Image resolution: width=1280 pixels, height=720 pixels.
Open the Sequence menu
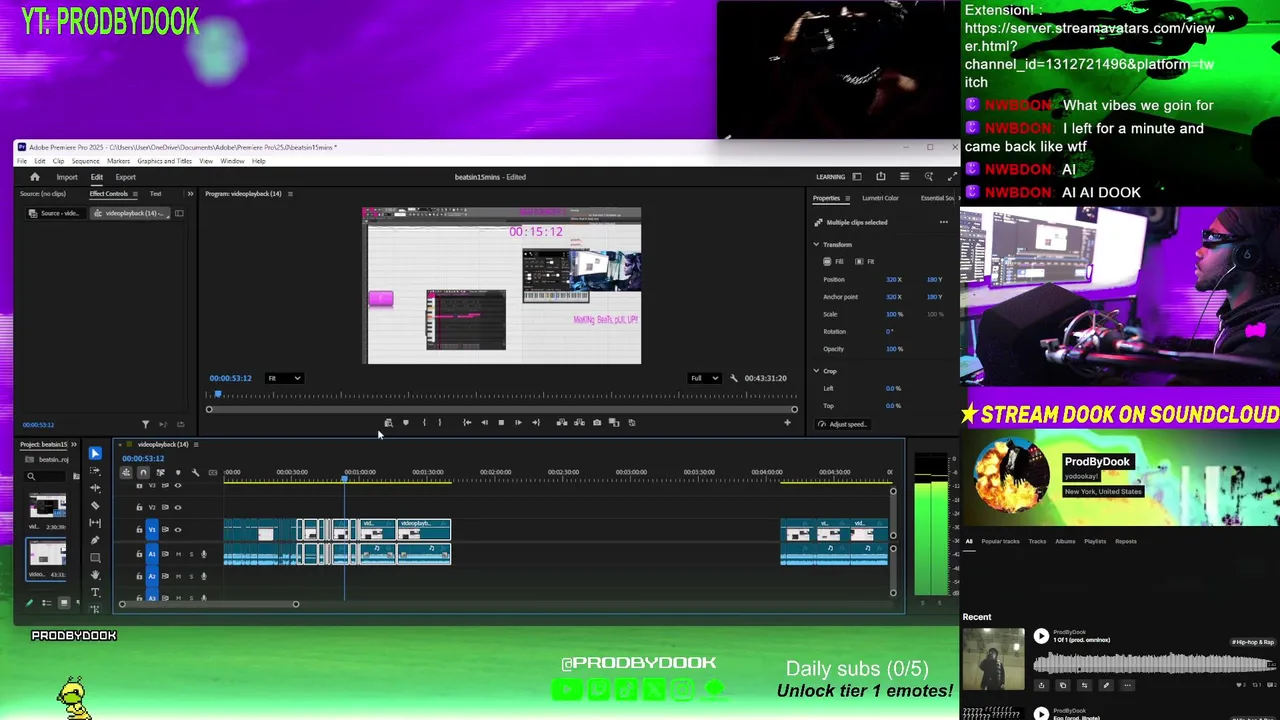[x=85, y=161]
